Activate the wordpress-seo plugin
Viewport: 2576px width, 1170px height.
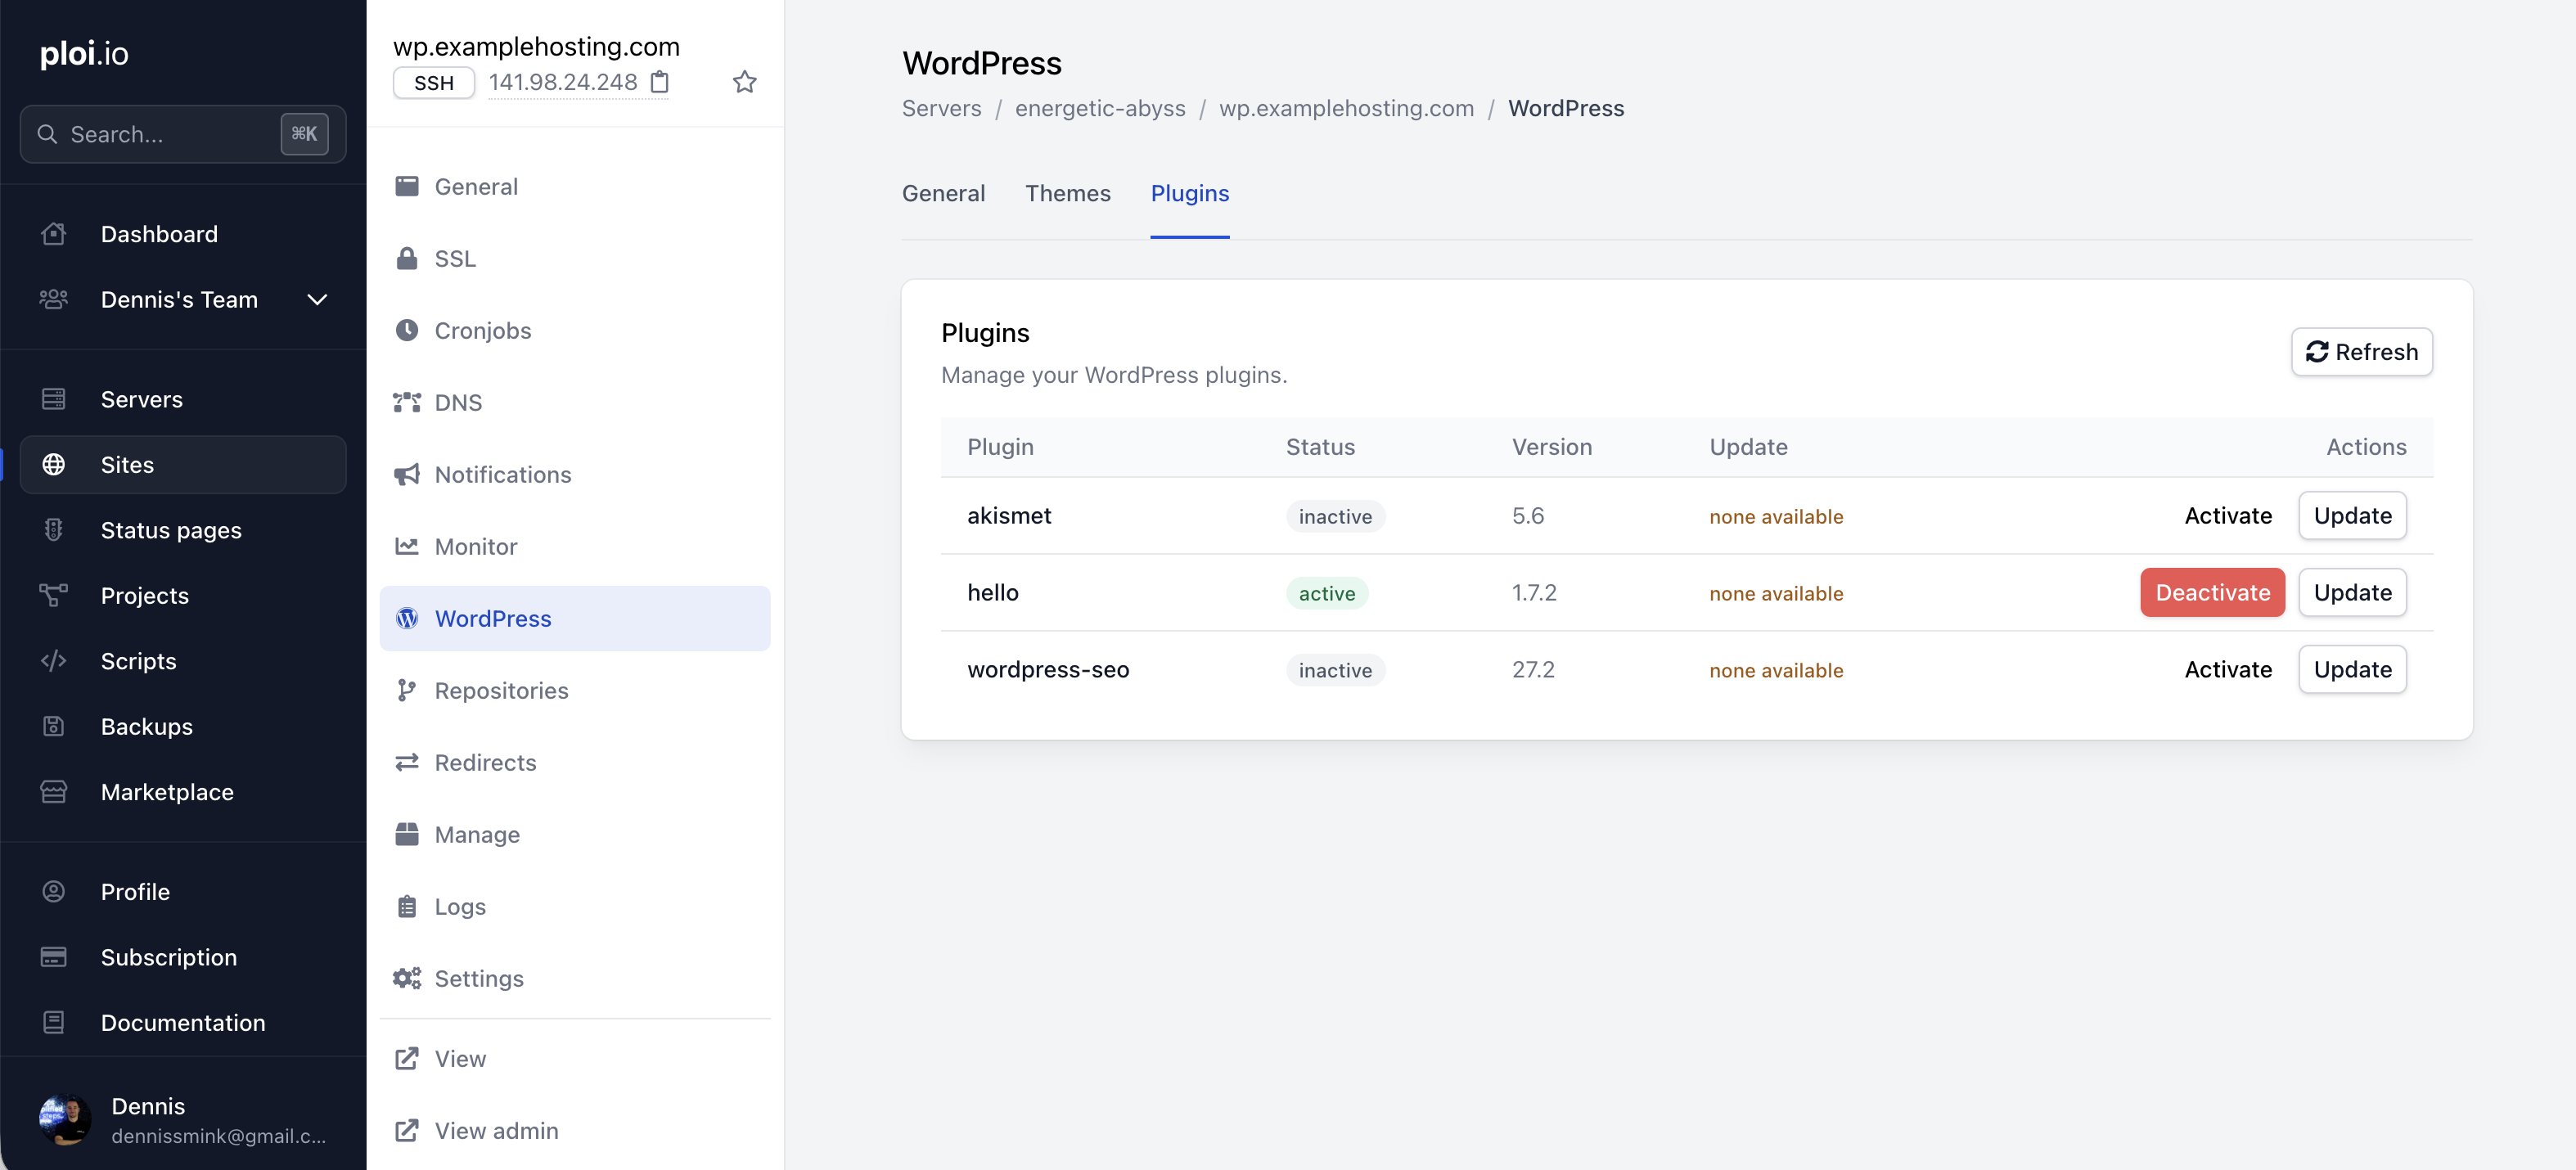(2227, 669)
